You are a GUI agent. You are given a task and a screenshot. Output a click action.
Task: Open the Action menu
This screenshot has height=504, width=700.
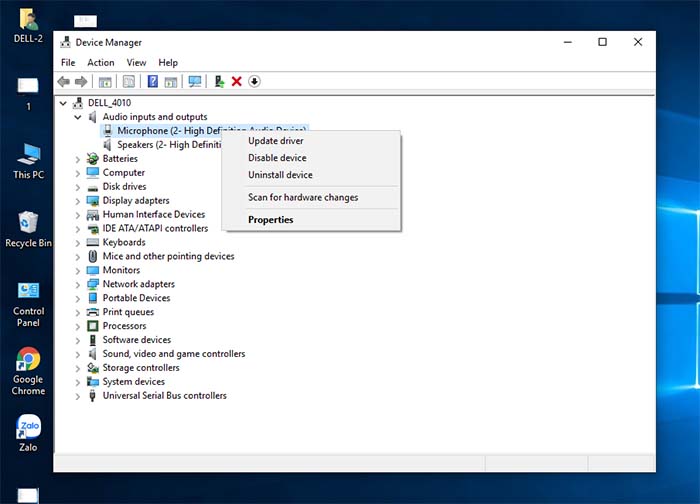(x=100, y=62)
